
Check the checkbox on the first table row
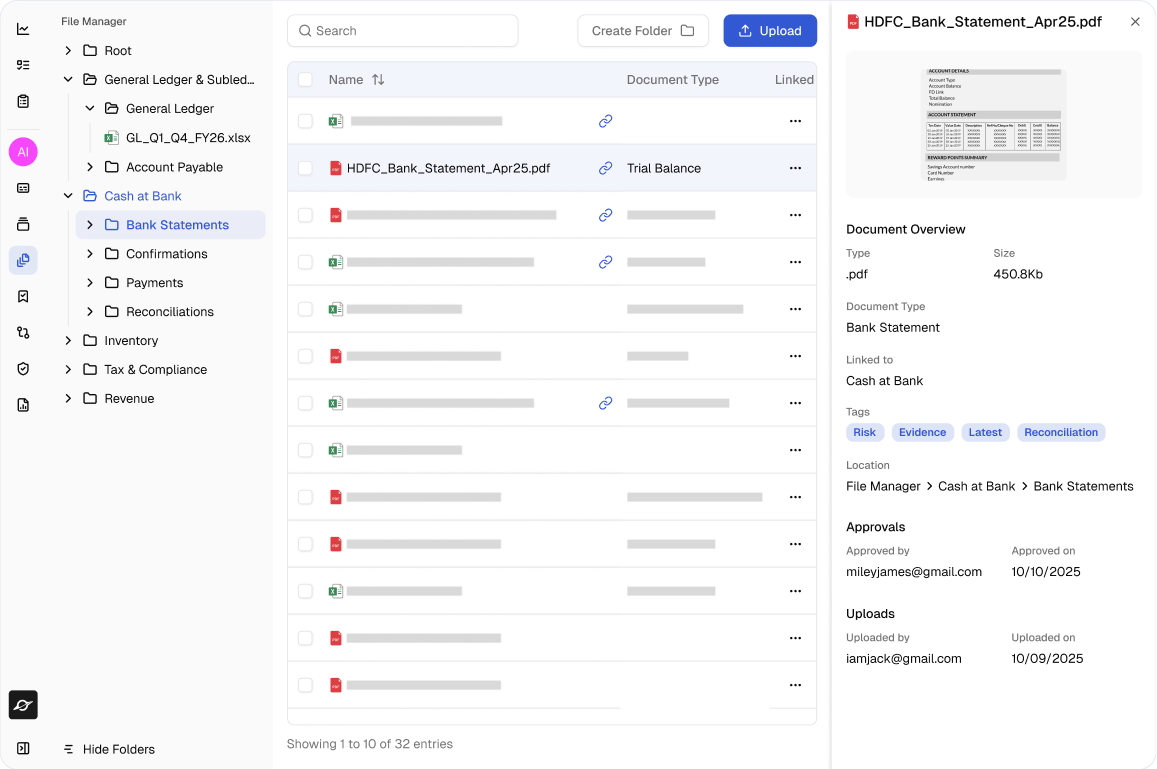pos(305,121)
